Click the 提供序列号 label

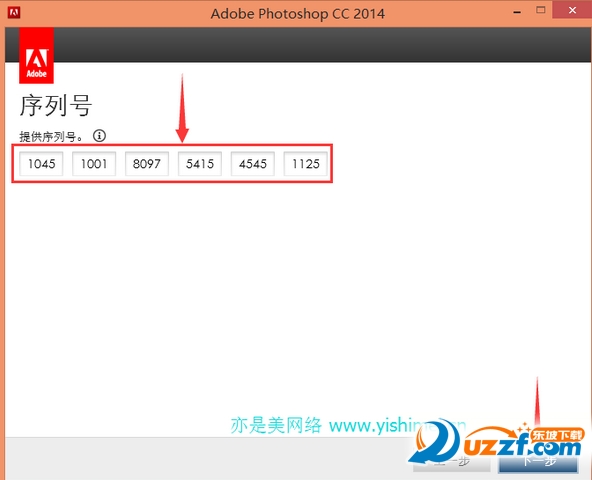(51, 136)
